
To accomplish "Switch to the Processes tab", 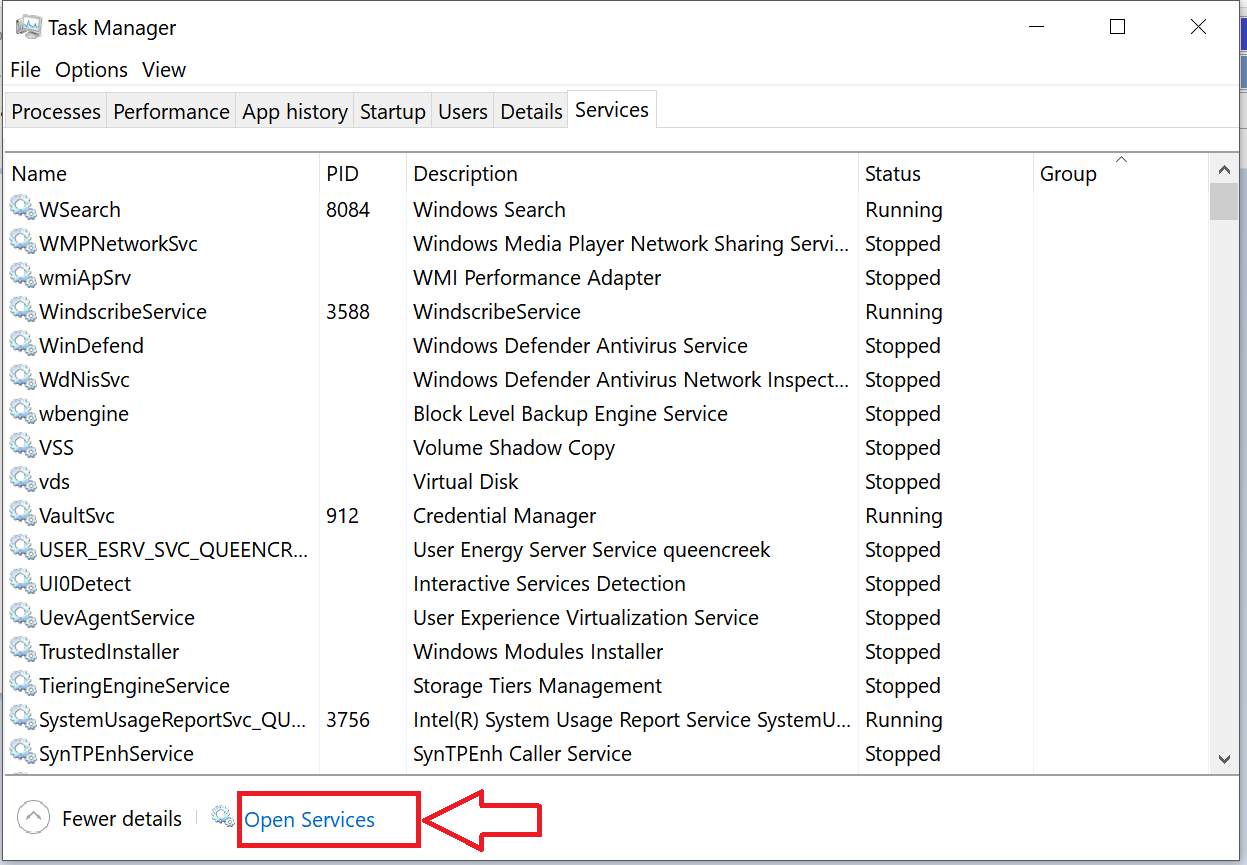I will pyautogui.click(x=56, y=112).
